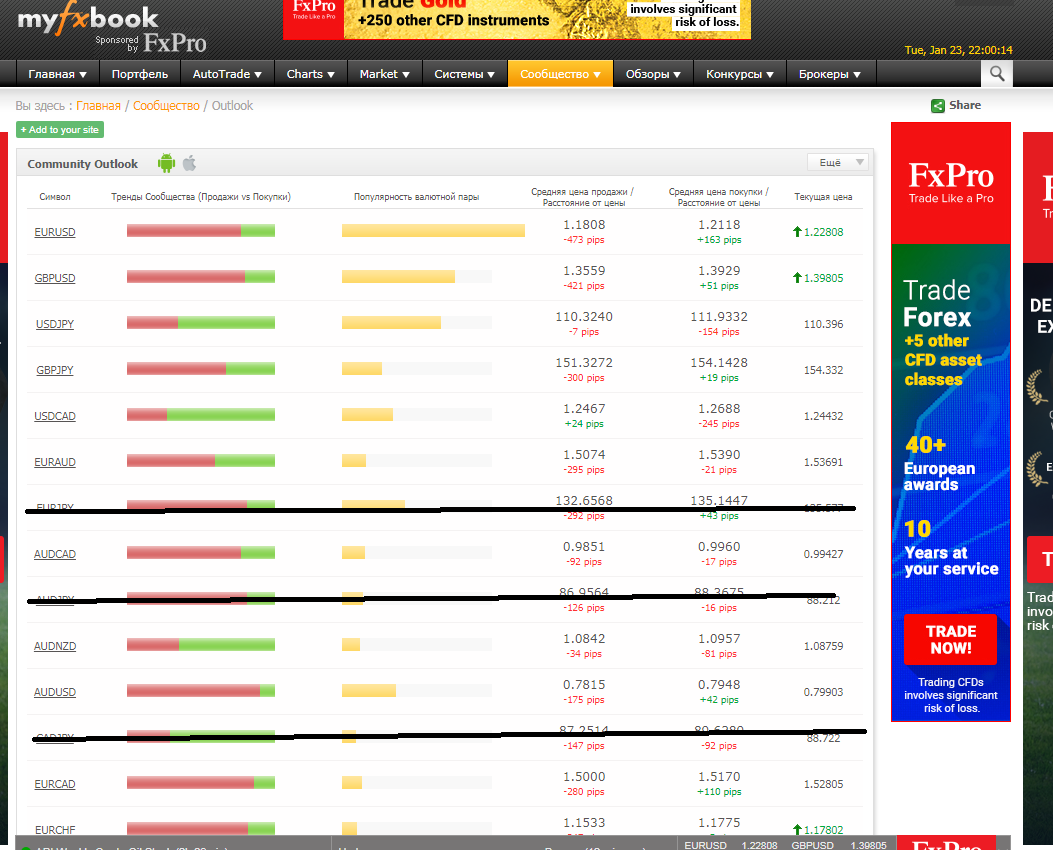1053x850 pixels.
Task: Click the FxPro sponsor logo
Action: click(x=175, y=43)
